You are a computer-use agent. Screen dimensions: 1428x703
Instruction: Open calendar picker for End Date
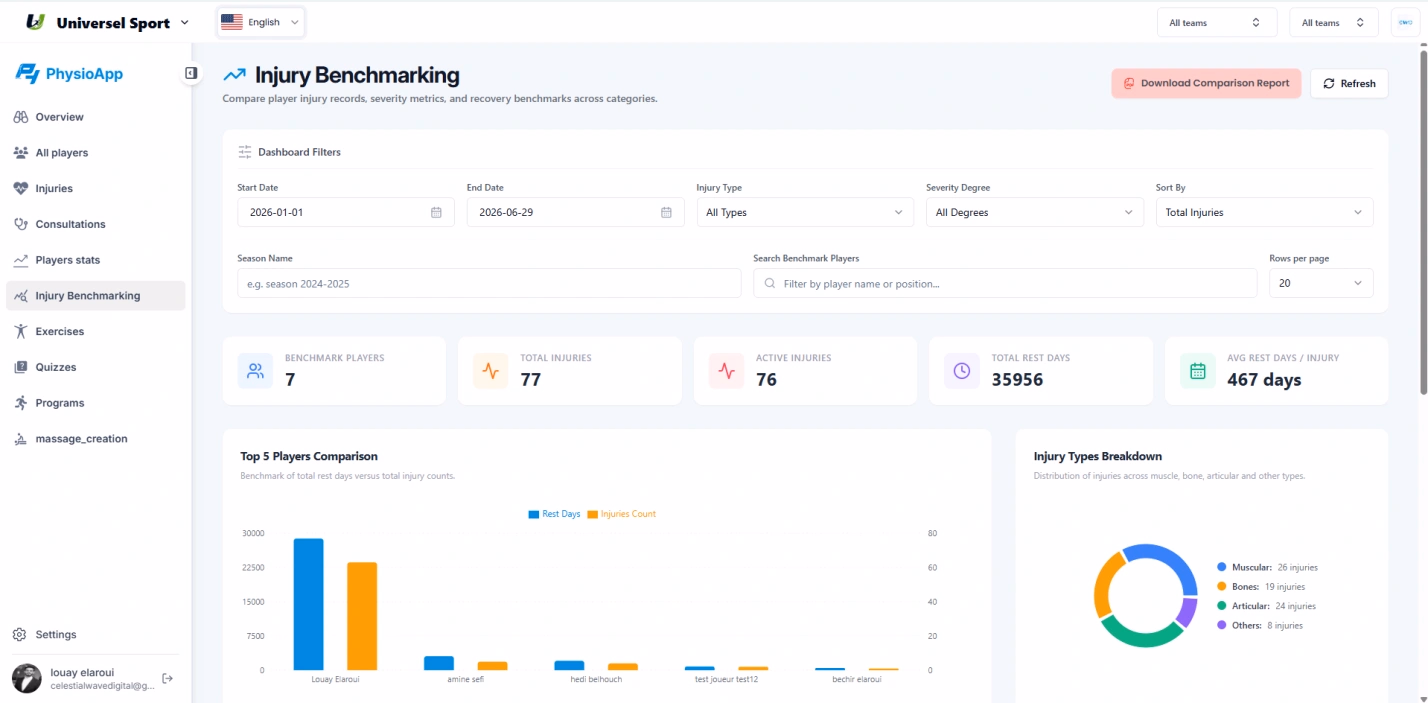[x=666, y=212]
